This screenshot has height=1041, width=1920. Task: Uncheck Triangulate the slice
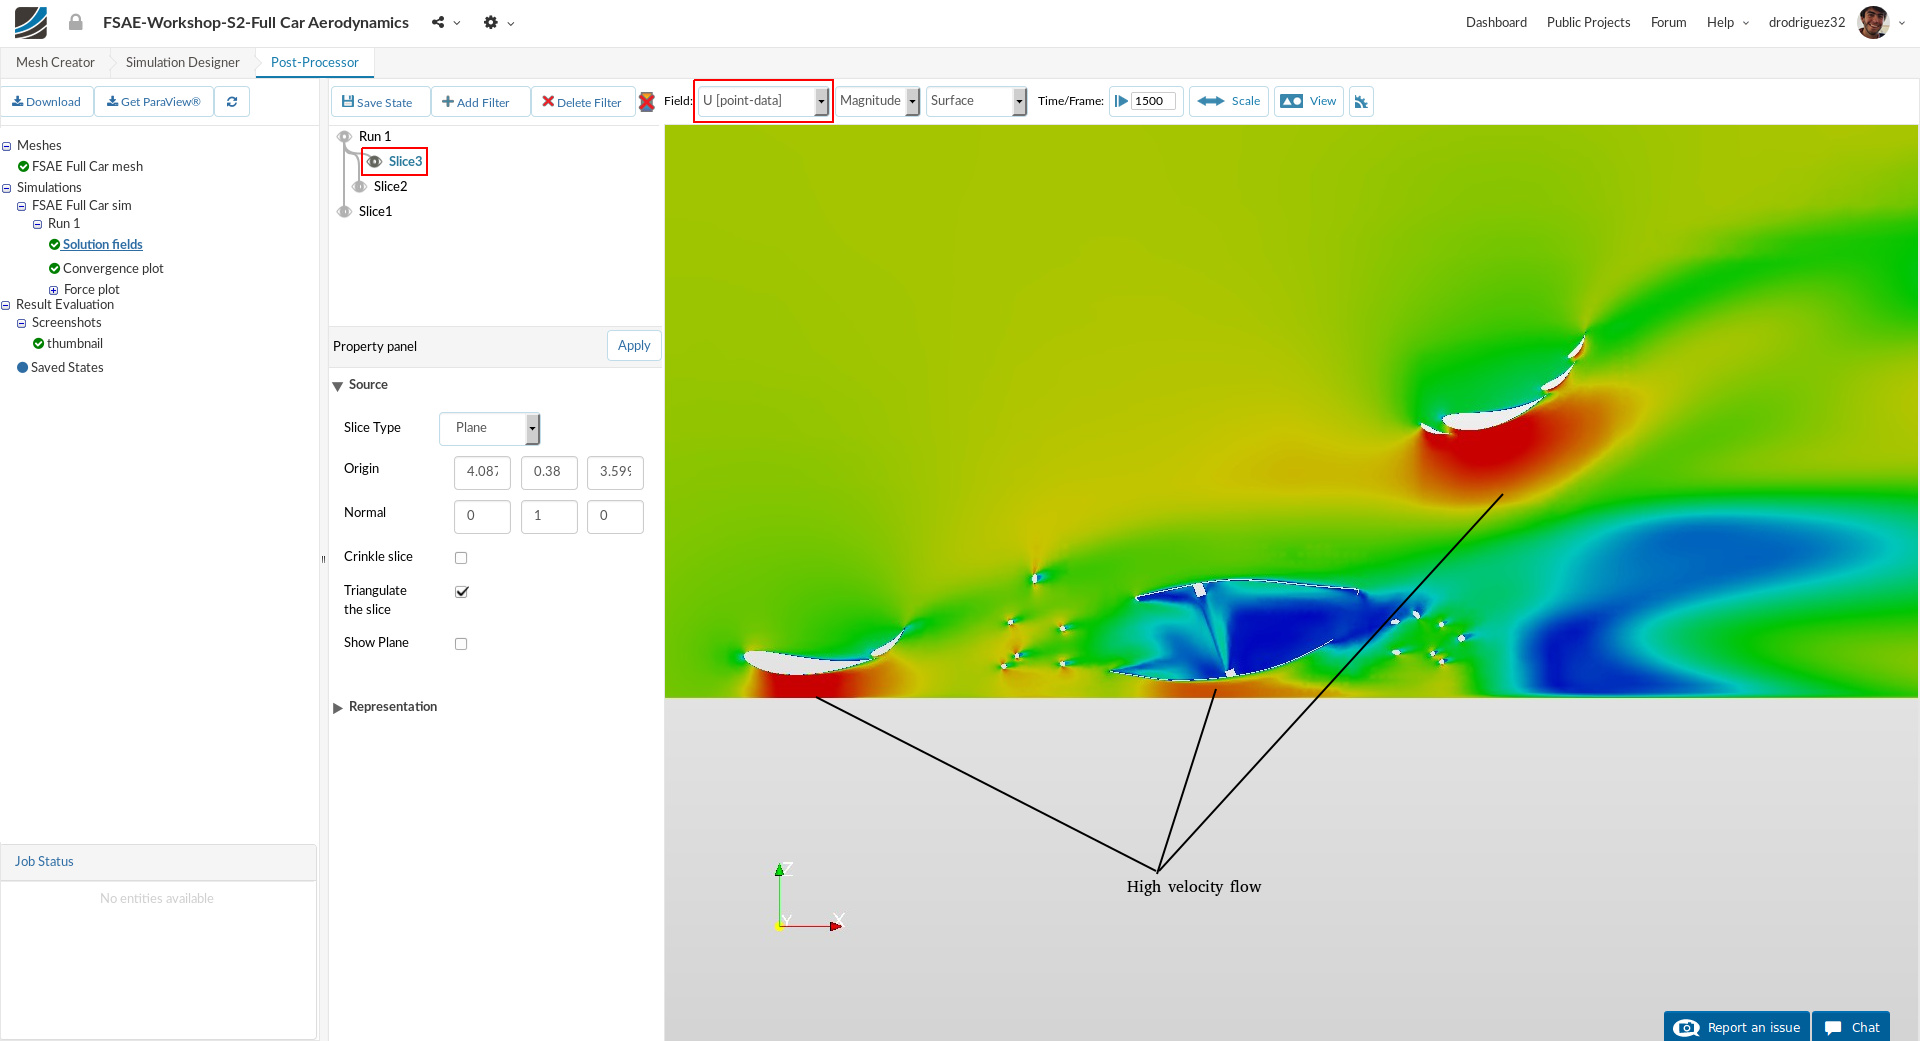coord(462,592)
